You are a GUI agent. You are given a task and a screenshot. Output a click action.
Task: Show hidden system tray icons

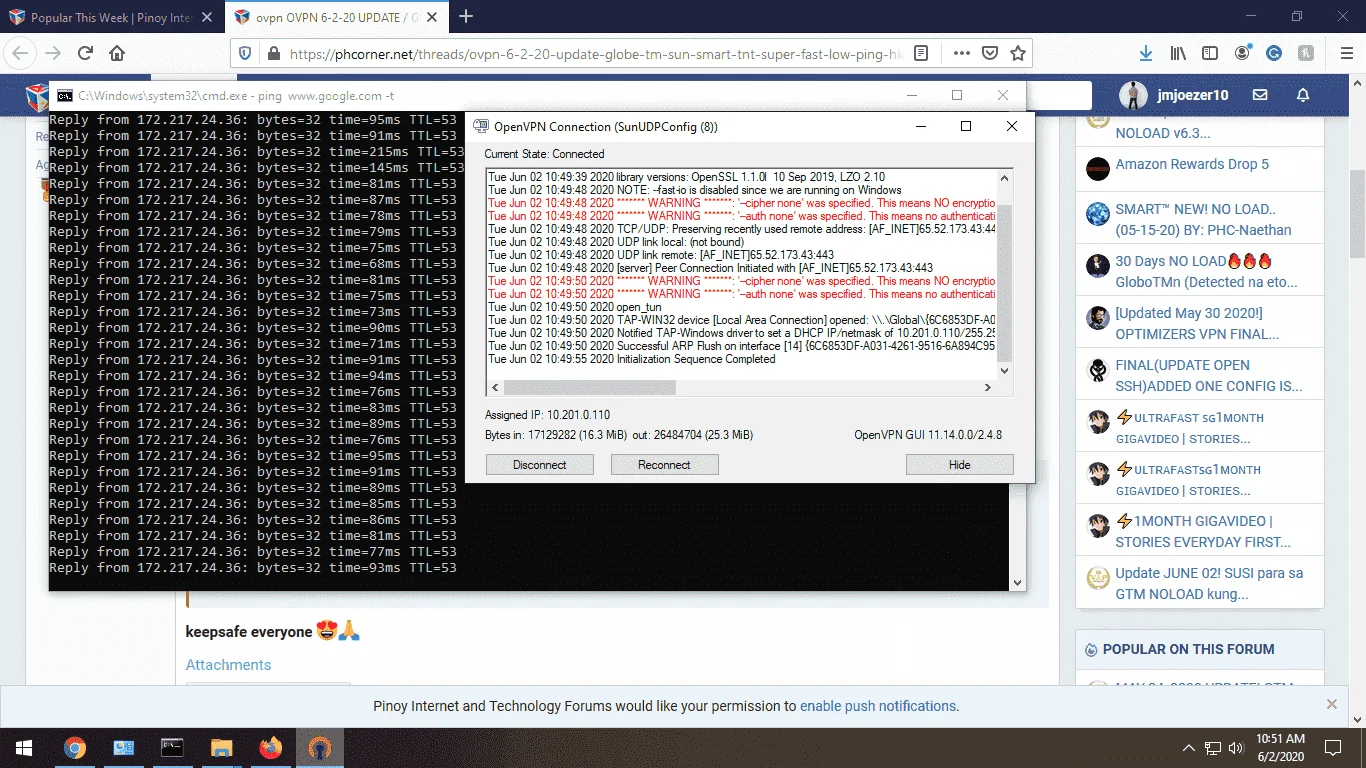(1188, 747)
